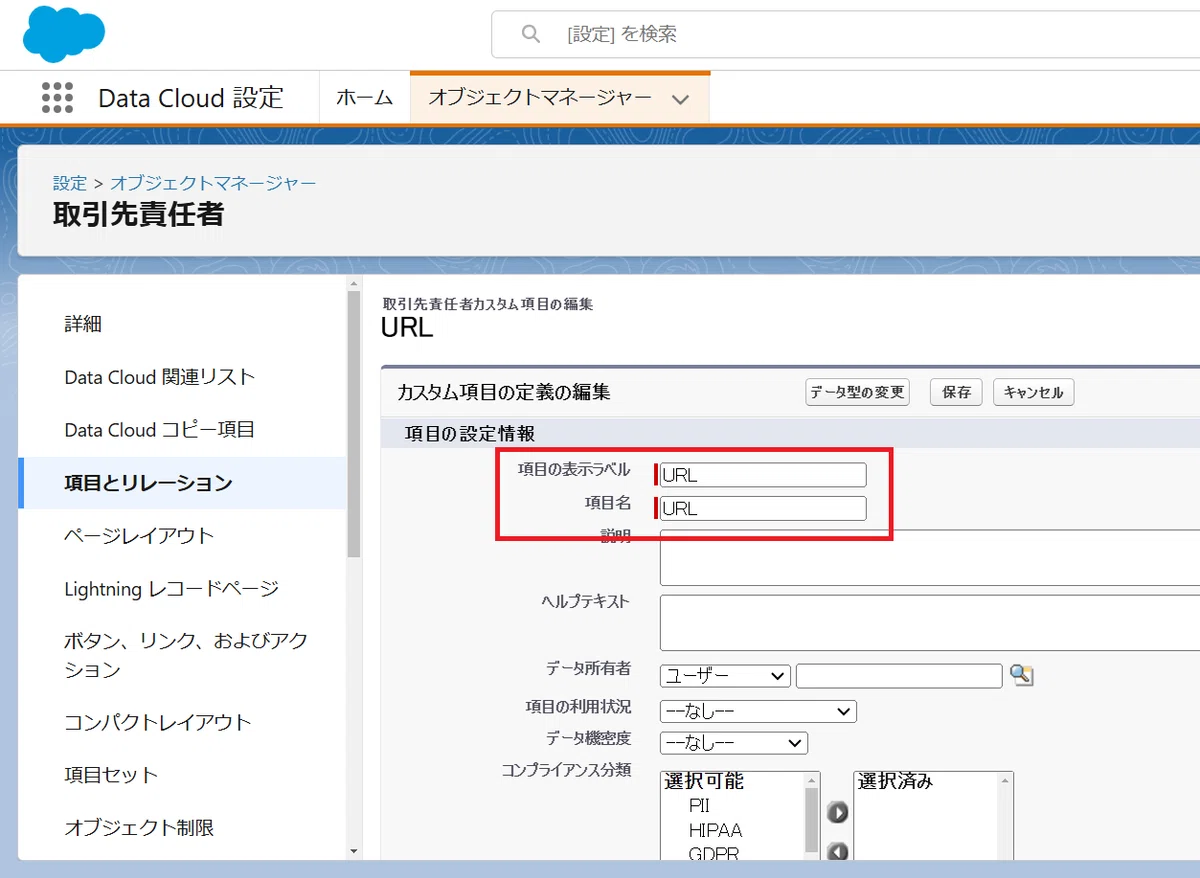Click the remove arrow for コンプライアンス分類
1200x878 pixels.
click(x=837, y=852)
